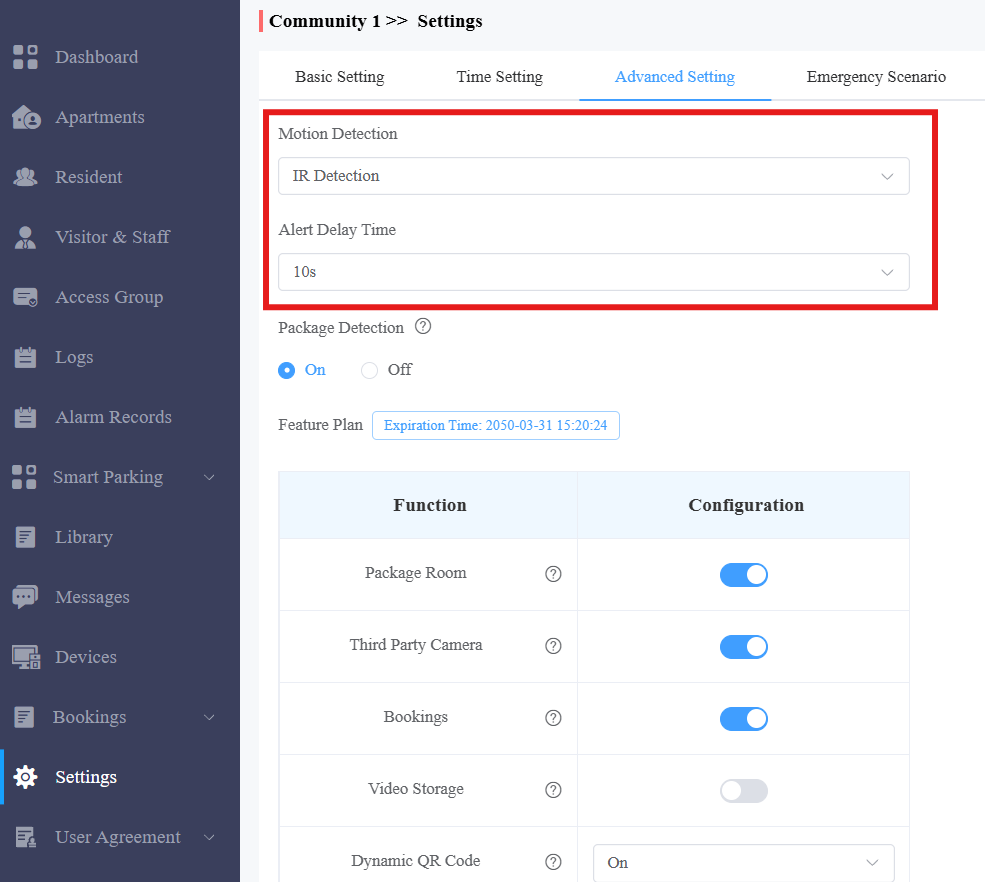Expand User Agreement submenu chevron

click(209, 837)
